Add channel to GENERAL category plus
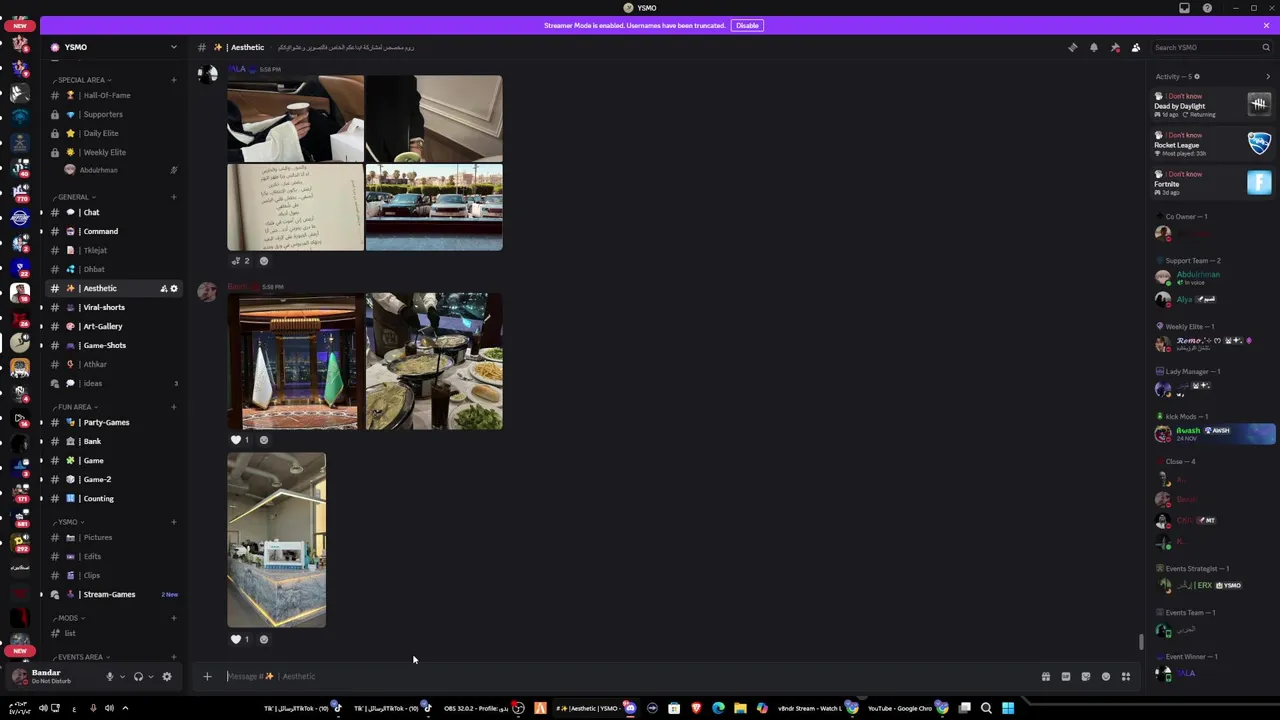Image resolution: width=1280 pixels, height=720 pixels. tap(174, 197)
